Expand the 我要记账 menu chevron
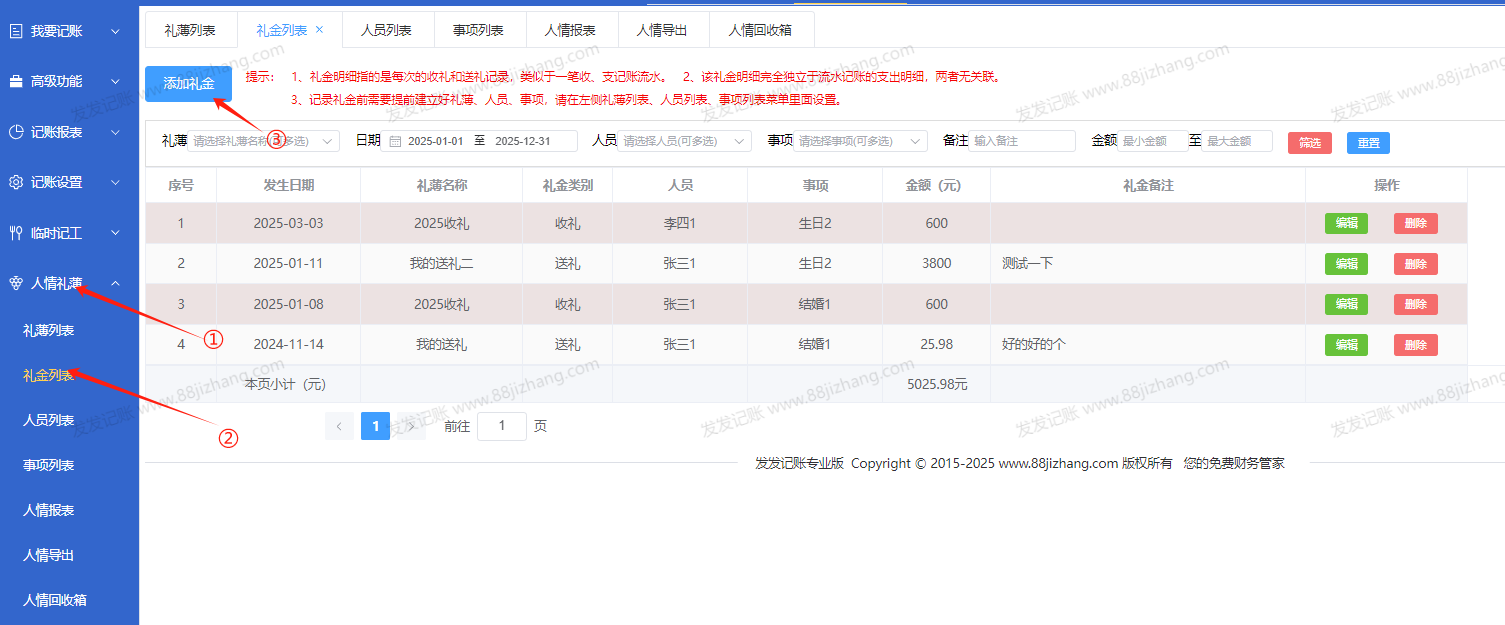This screenshot has height=625, width=1505. [x=115, y=31]
